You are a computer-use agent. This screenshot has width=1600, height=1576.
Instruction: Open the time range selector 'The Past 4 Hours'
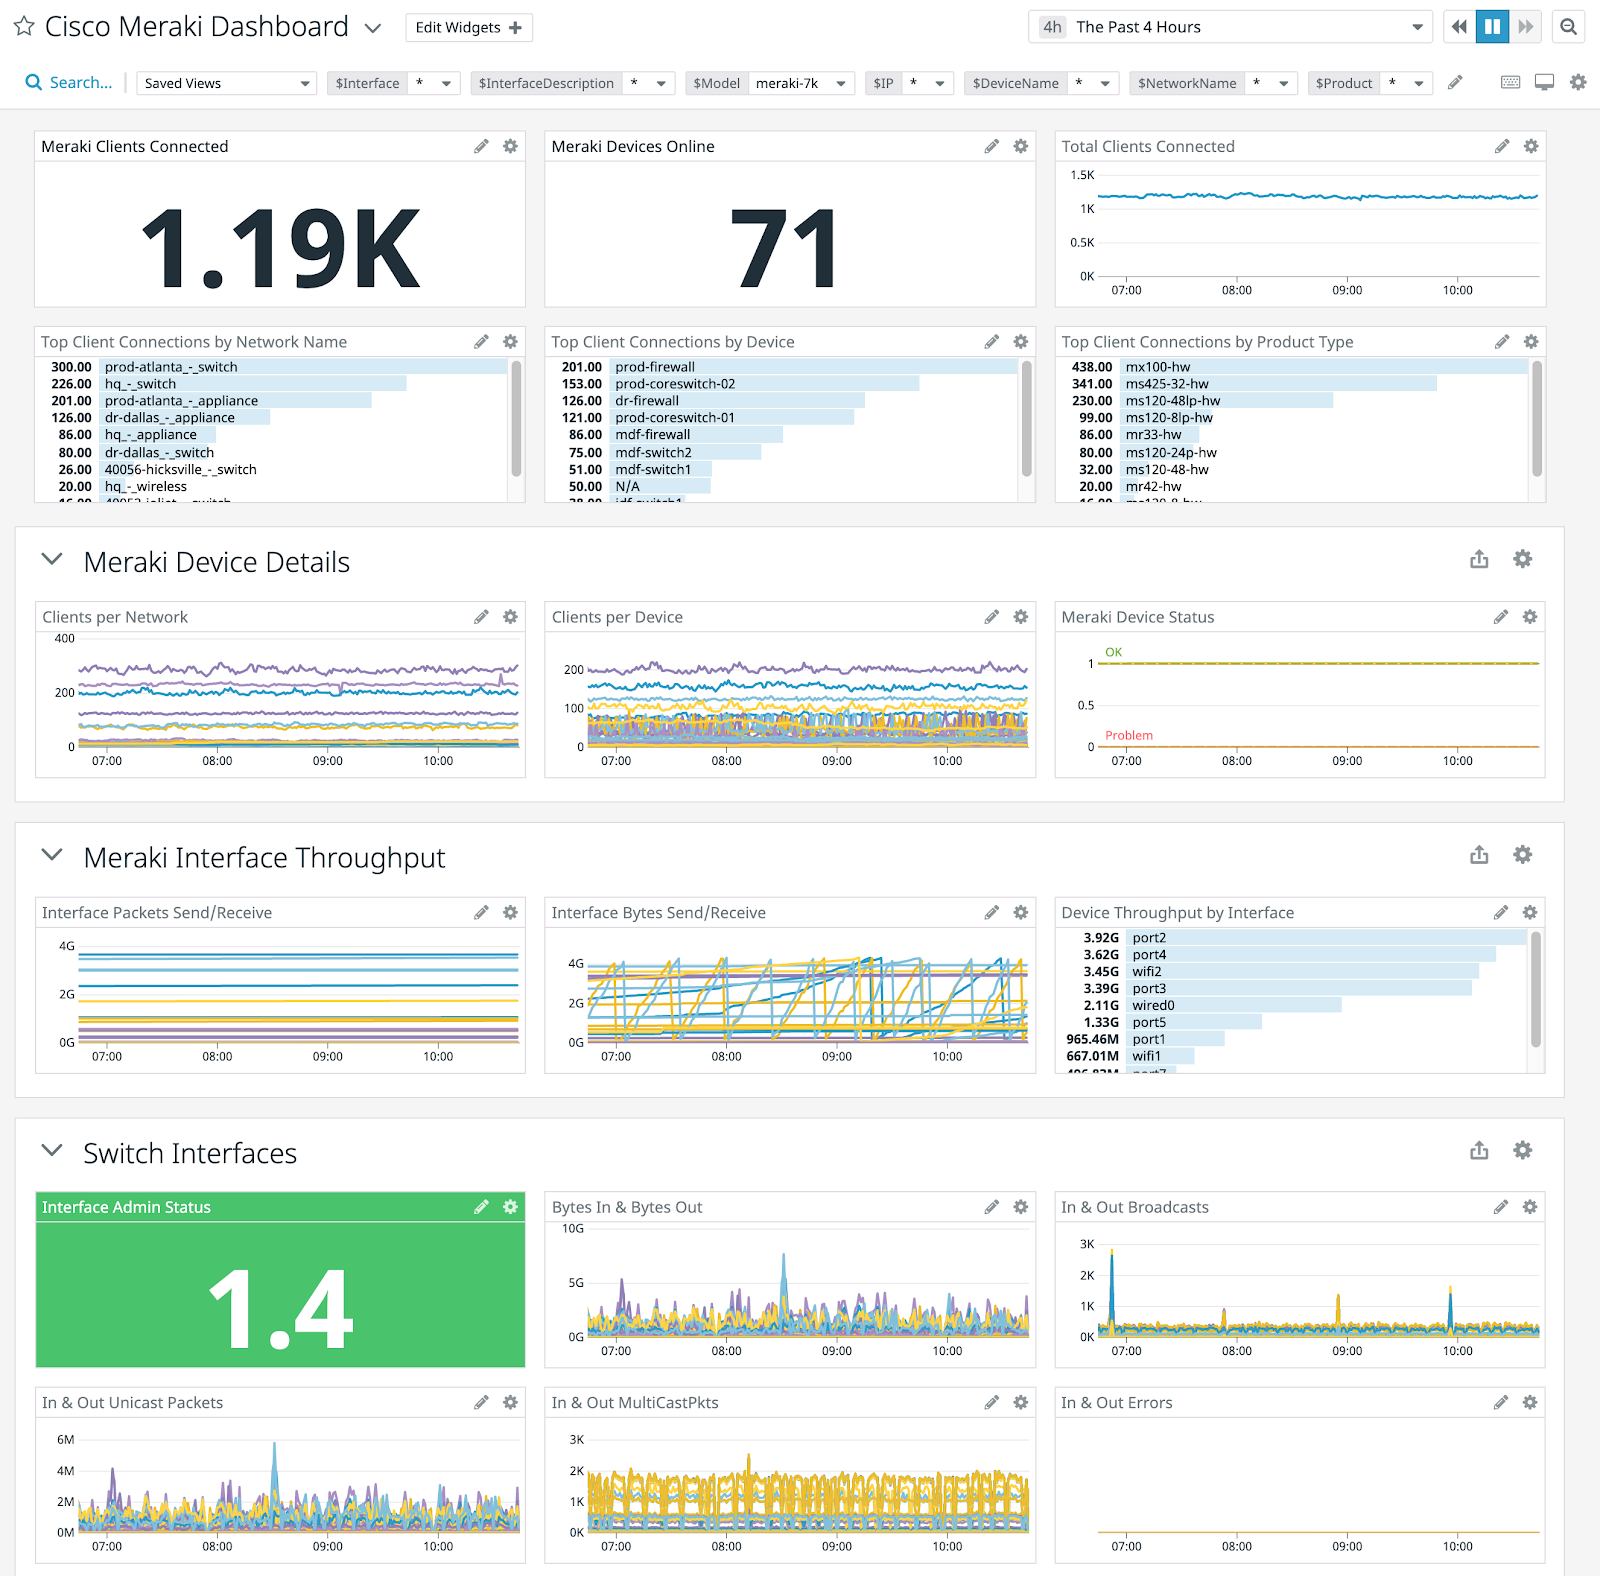(x=1230, y=27)
